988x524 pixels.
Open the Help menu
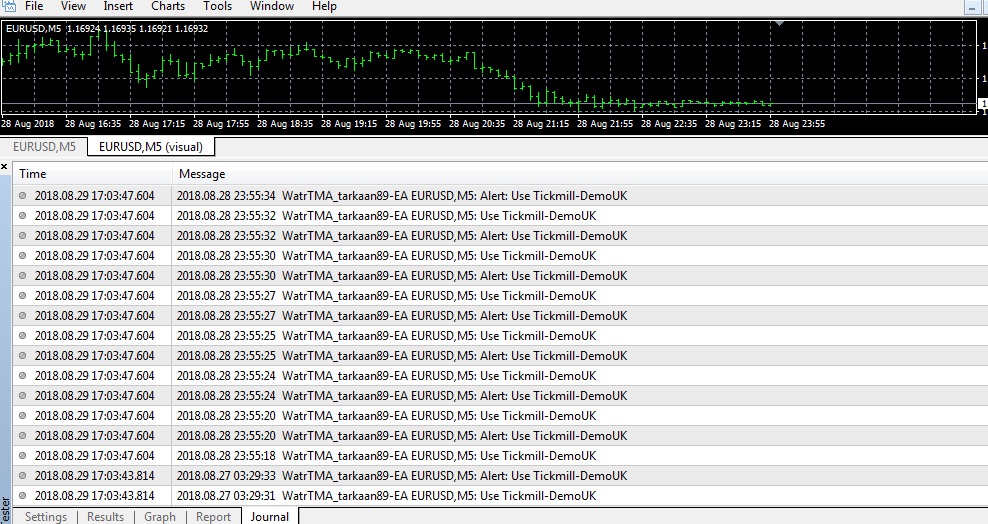324,6
